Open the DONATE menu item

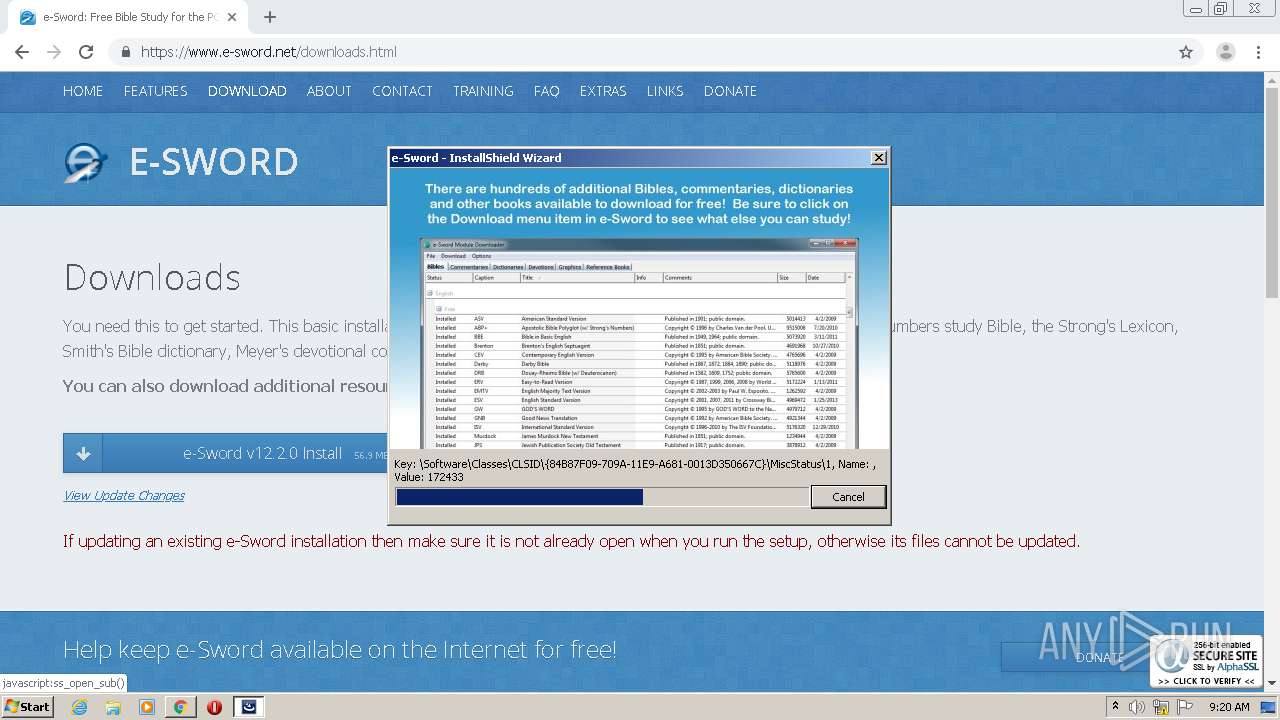tap(730, 91)
